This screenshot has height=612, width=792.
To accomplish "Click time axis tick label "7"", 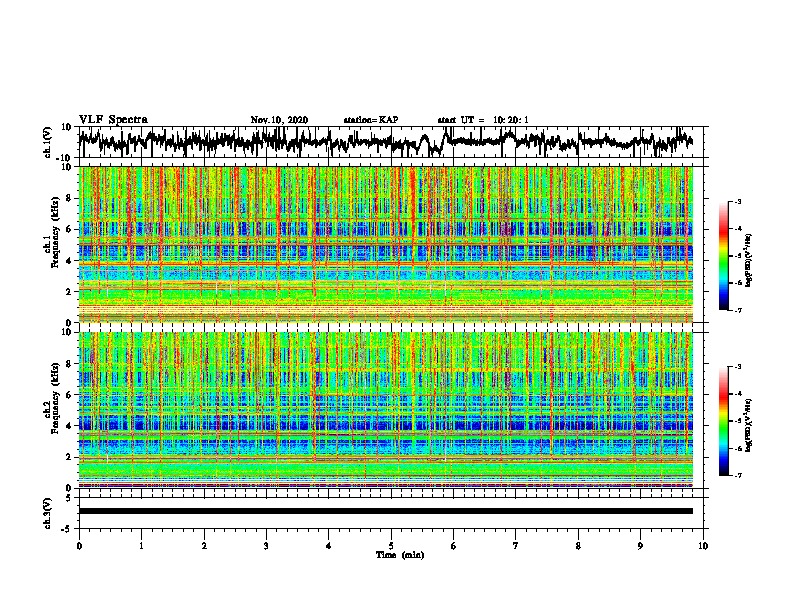I will (x=516, y=546).
